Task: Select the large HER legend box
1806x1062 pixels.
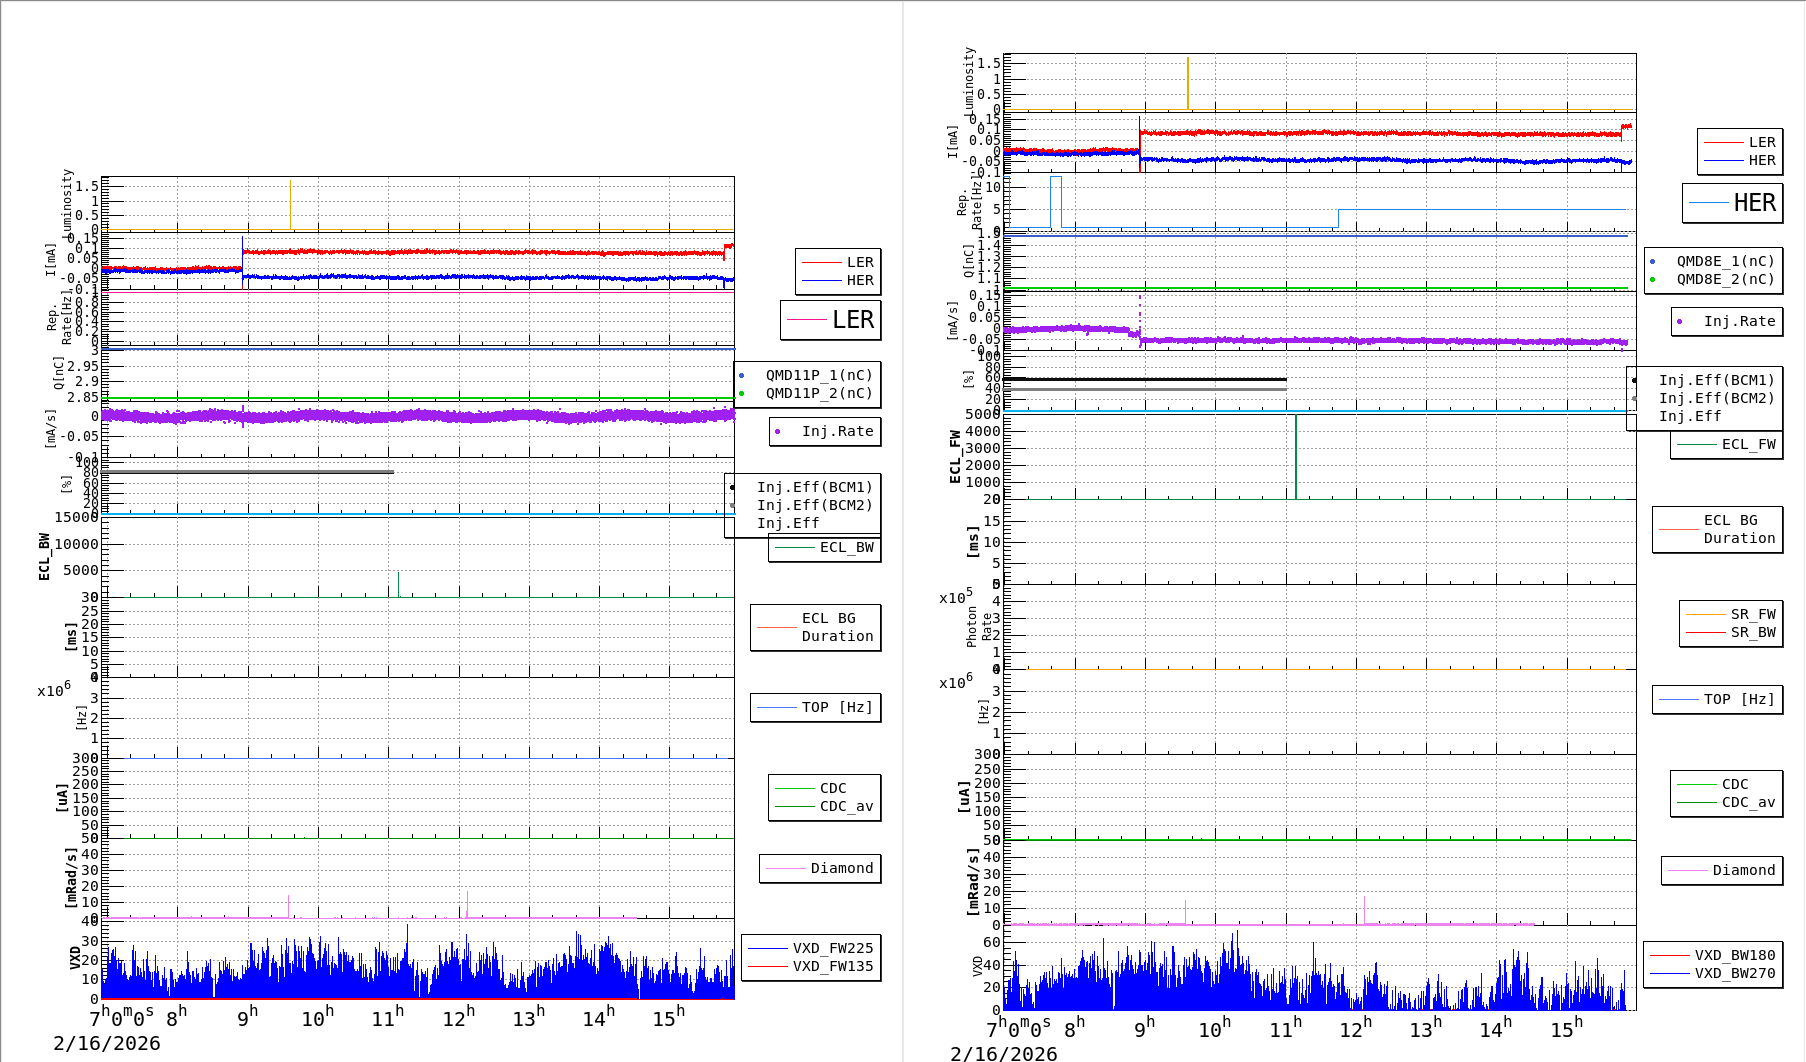Action: coord(1732,203)
